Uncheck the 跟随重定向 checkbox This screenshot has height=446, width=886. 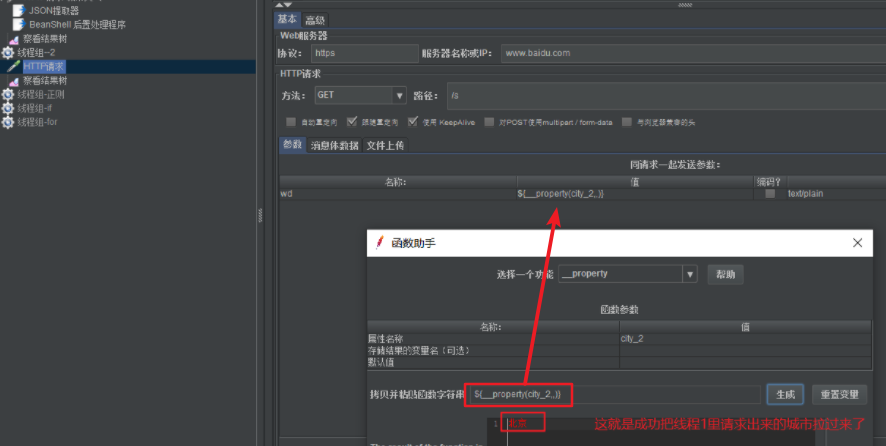point(351,122)
